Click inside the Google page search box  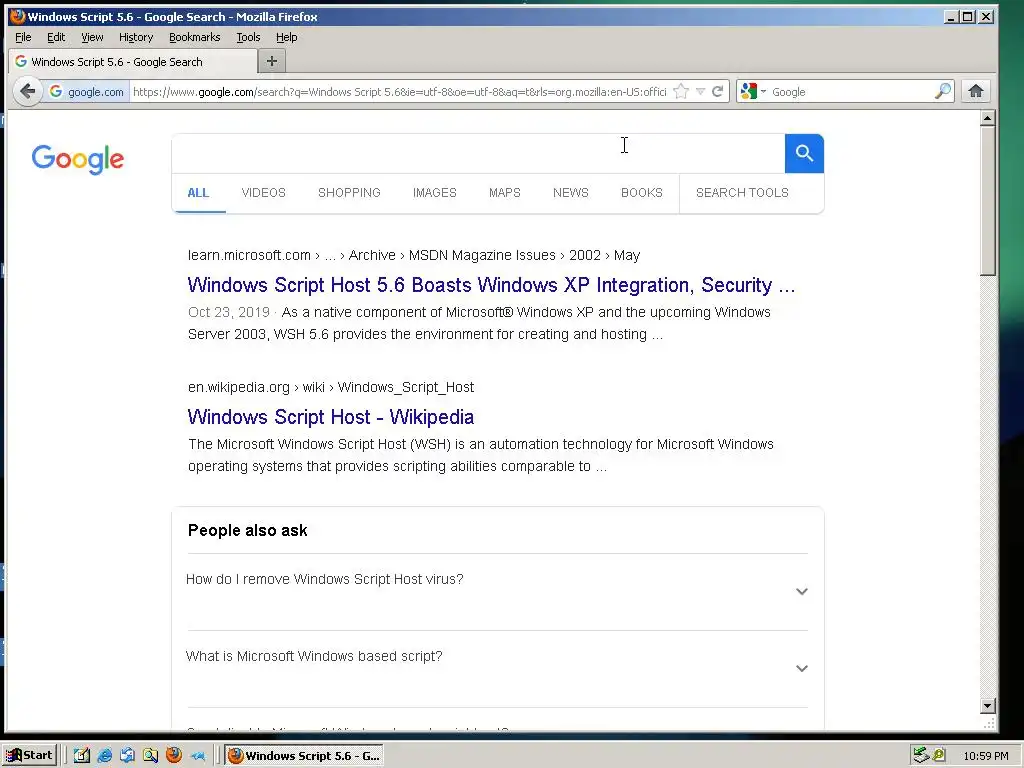coord(478,153)
